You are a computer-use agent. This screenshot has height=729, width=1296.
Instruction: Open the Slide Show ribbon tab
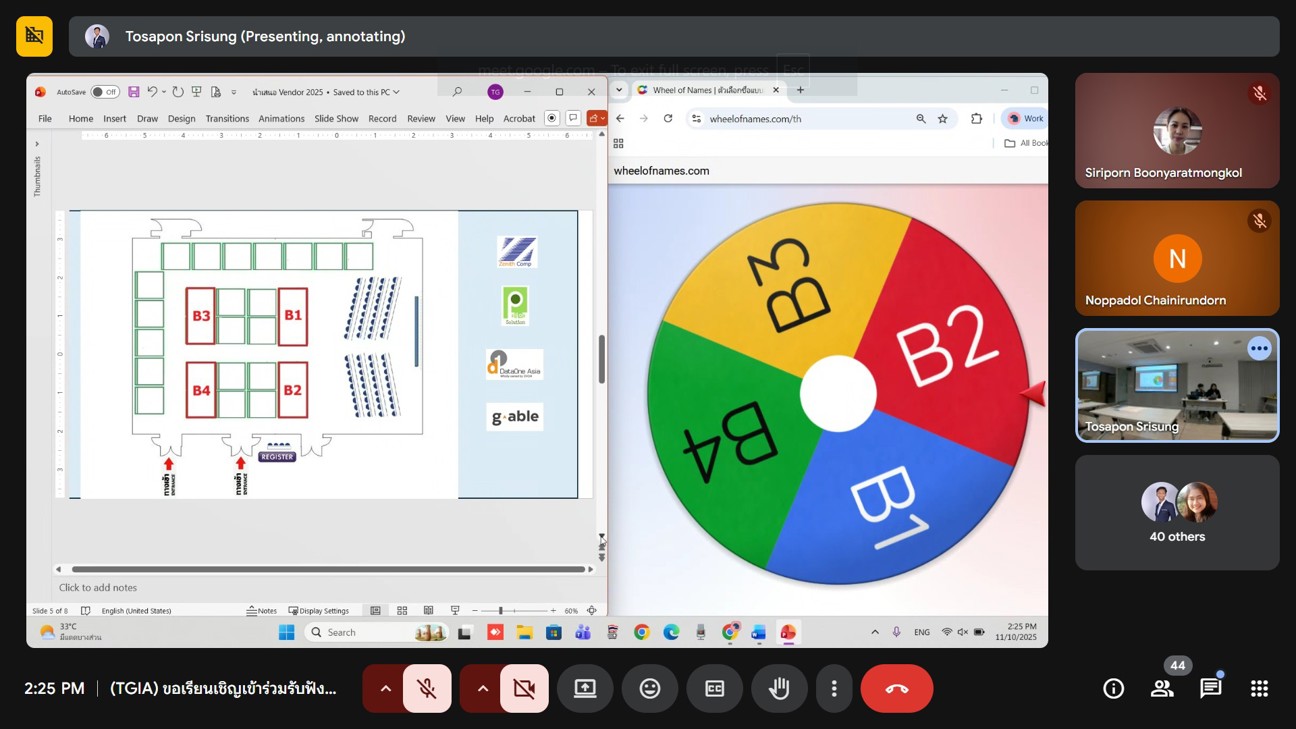point(336,118)
